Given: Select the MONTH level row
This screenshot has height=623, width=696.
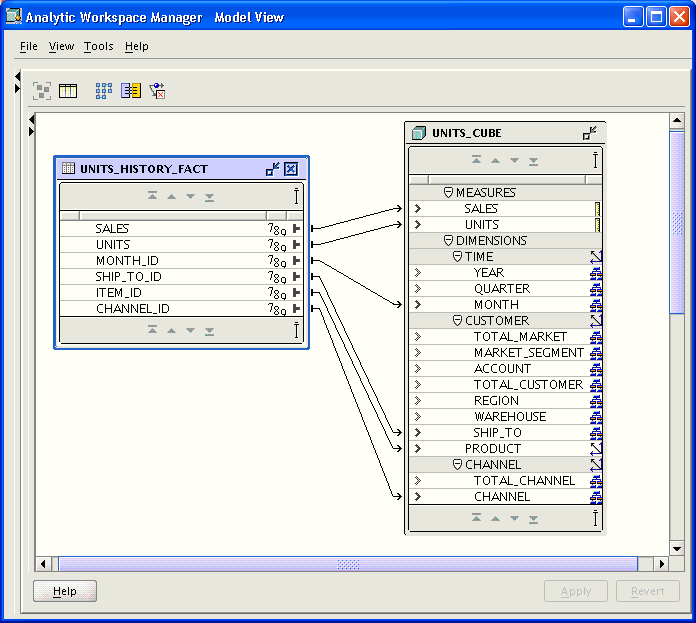Looking at the screenshot, I should (x=506, y=305).
